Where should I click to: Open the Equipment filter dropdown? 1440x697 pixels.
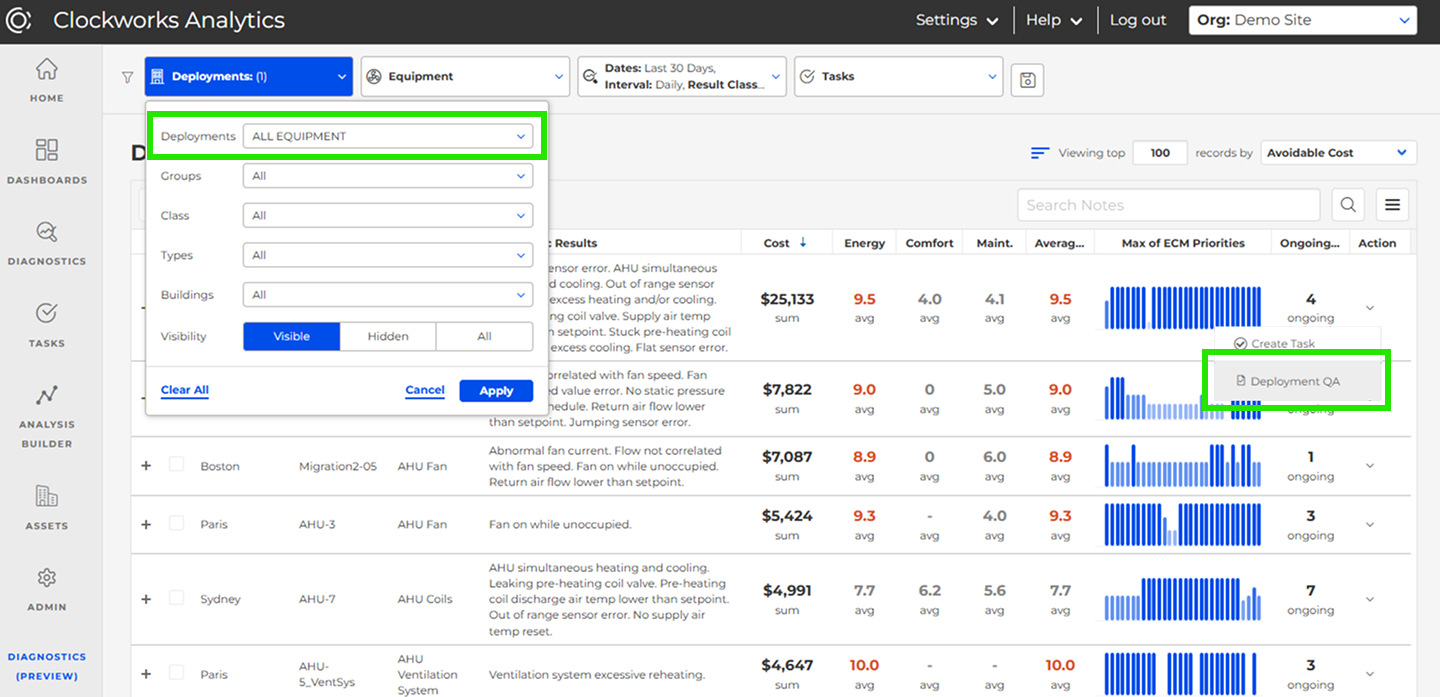click(465, 76)
